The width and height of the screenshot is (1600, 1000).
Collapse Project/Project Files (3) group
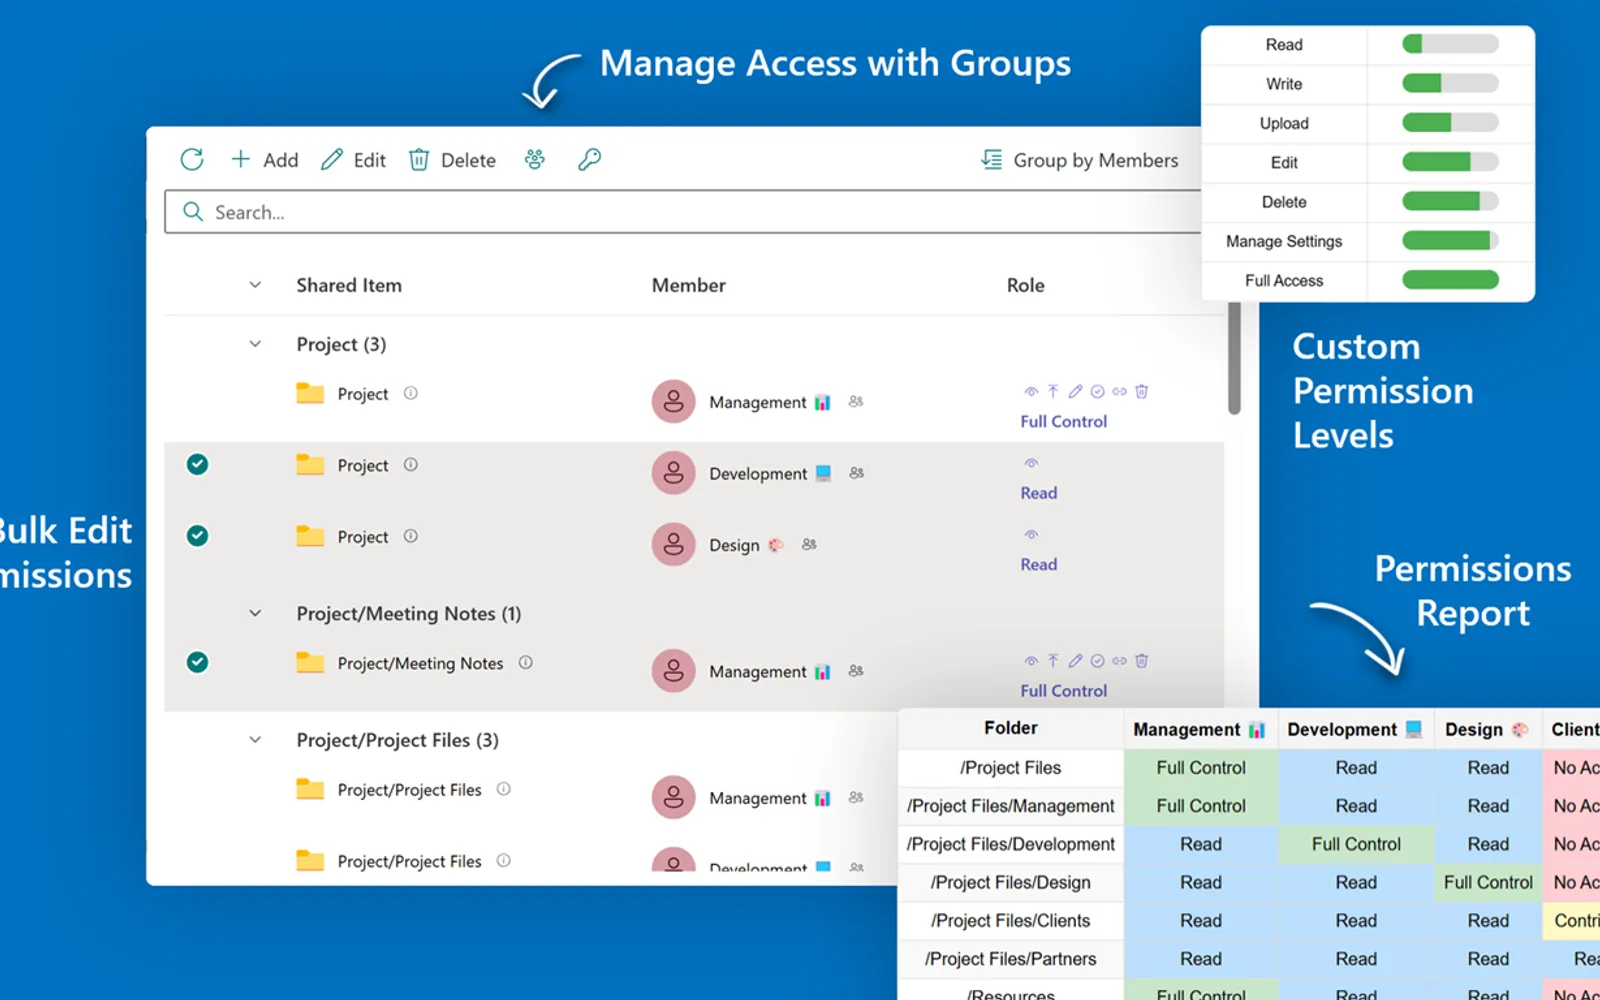coord(255,740)
